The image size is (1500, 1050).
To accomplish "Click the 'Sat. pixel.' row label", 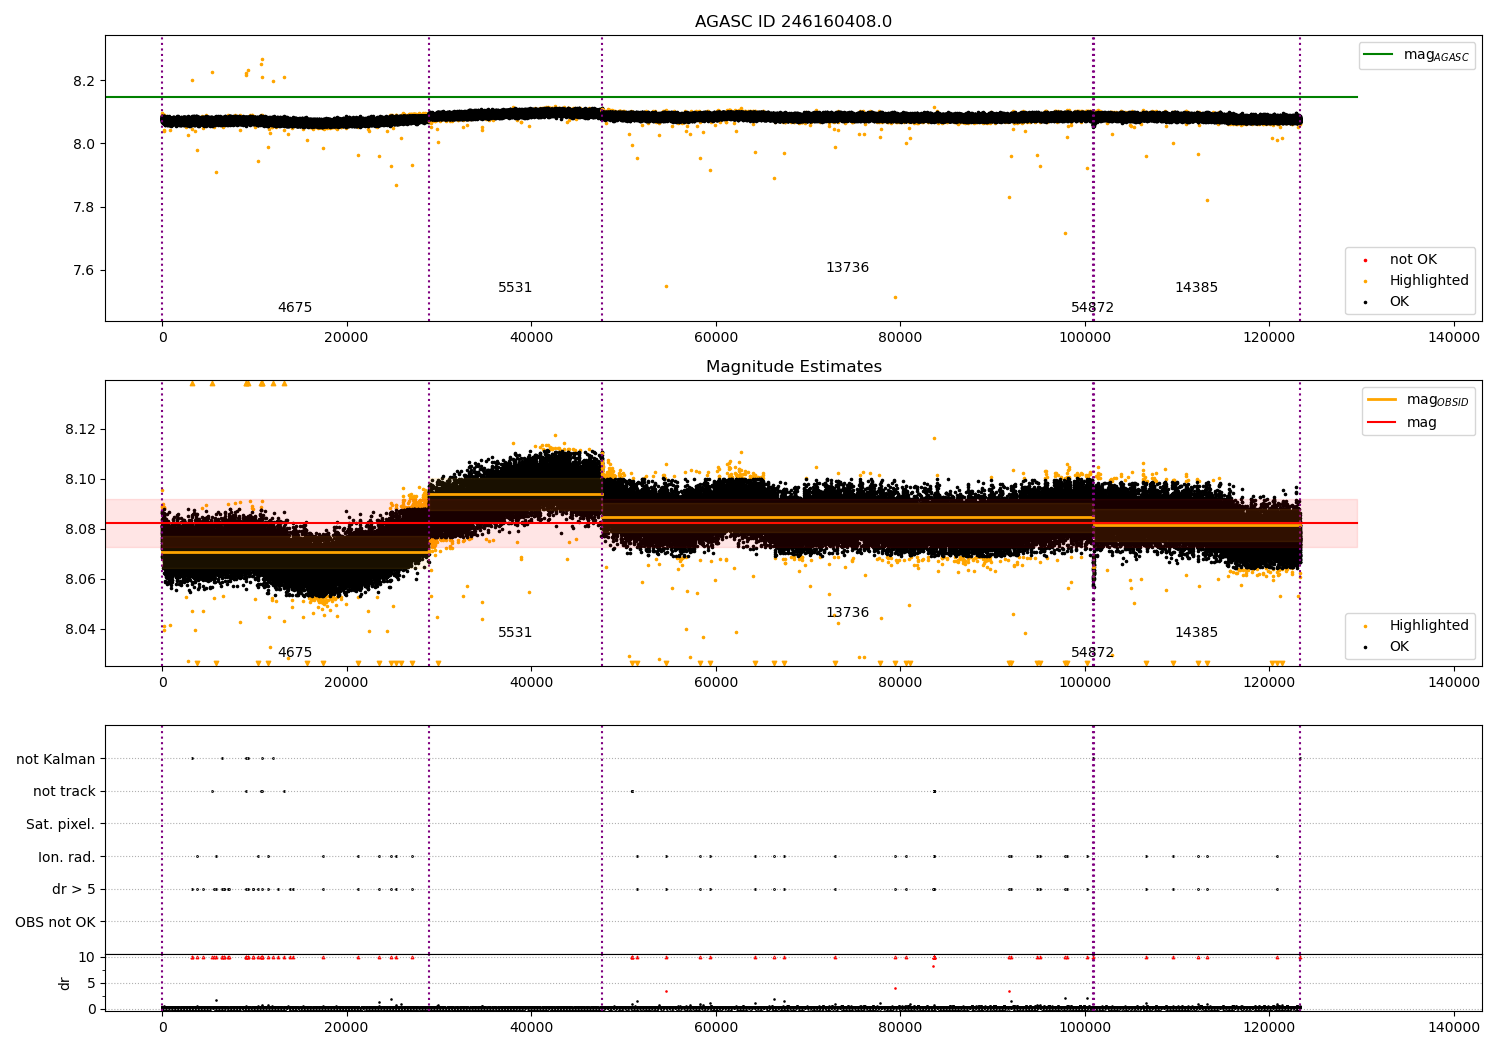I will 61,824.
